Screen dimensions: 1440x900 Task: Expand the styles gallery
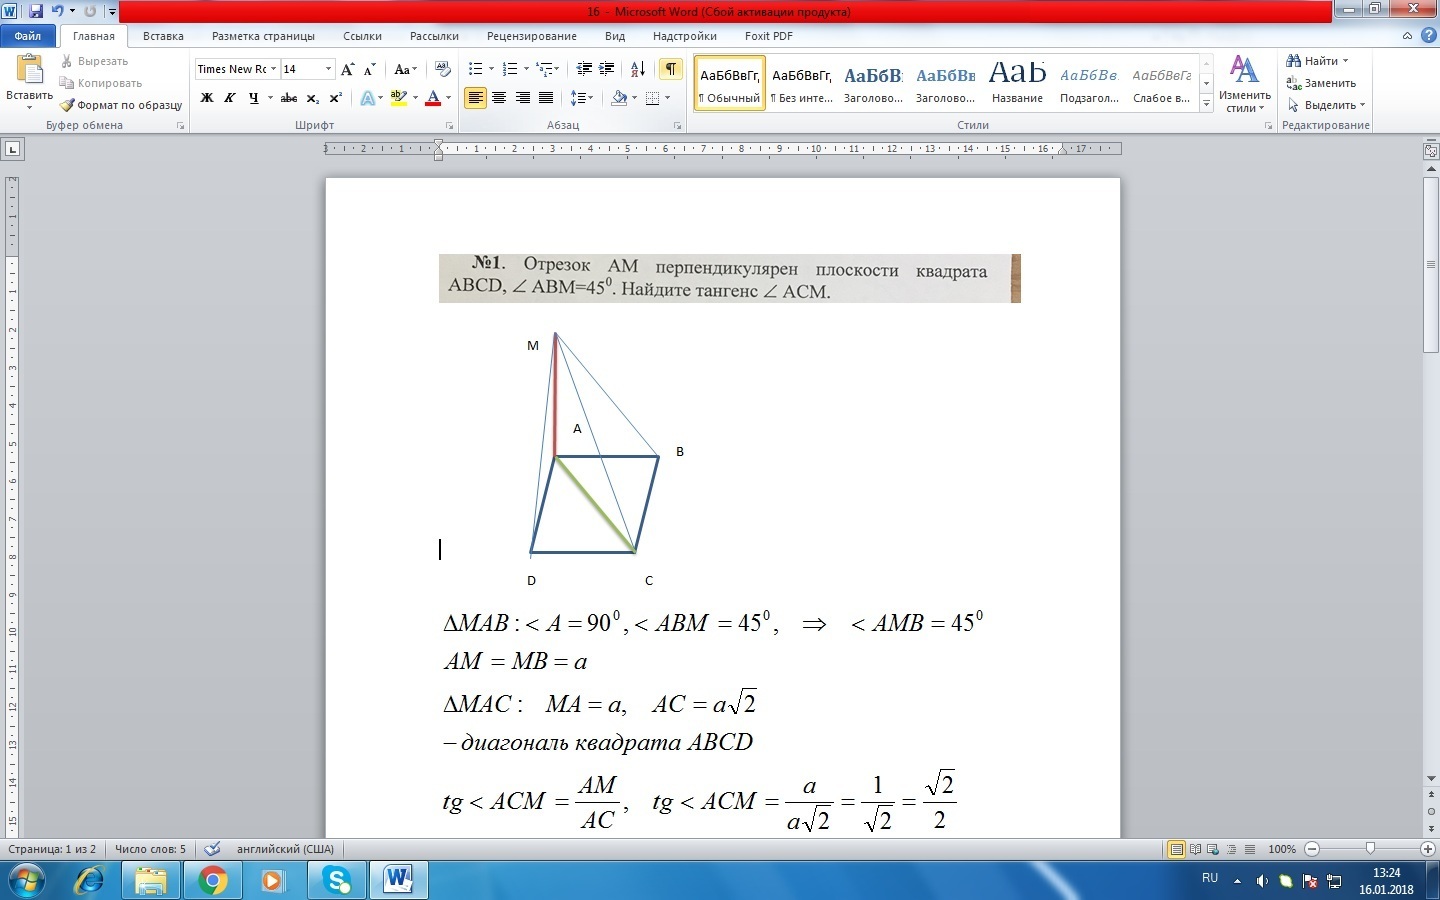[1207, 104]
